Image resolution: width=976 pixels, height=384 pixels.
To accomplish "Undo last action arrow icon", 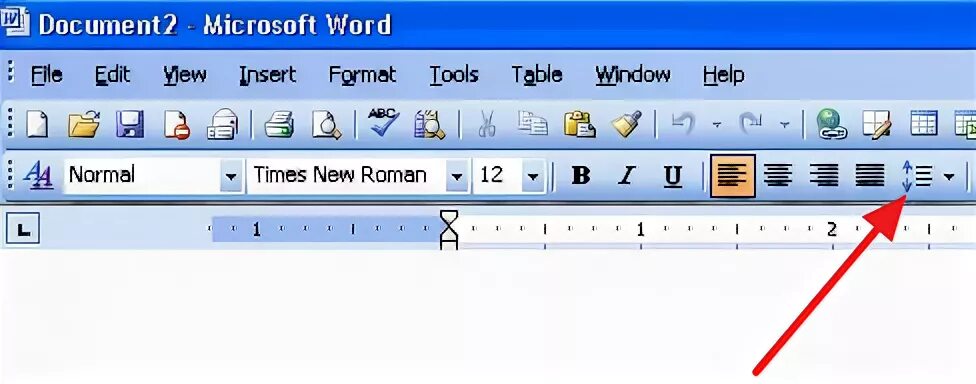I will [x=683, y=123].
